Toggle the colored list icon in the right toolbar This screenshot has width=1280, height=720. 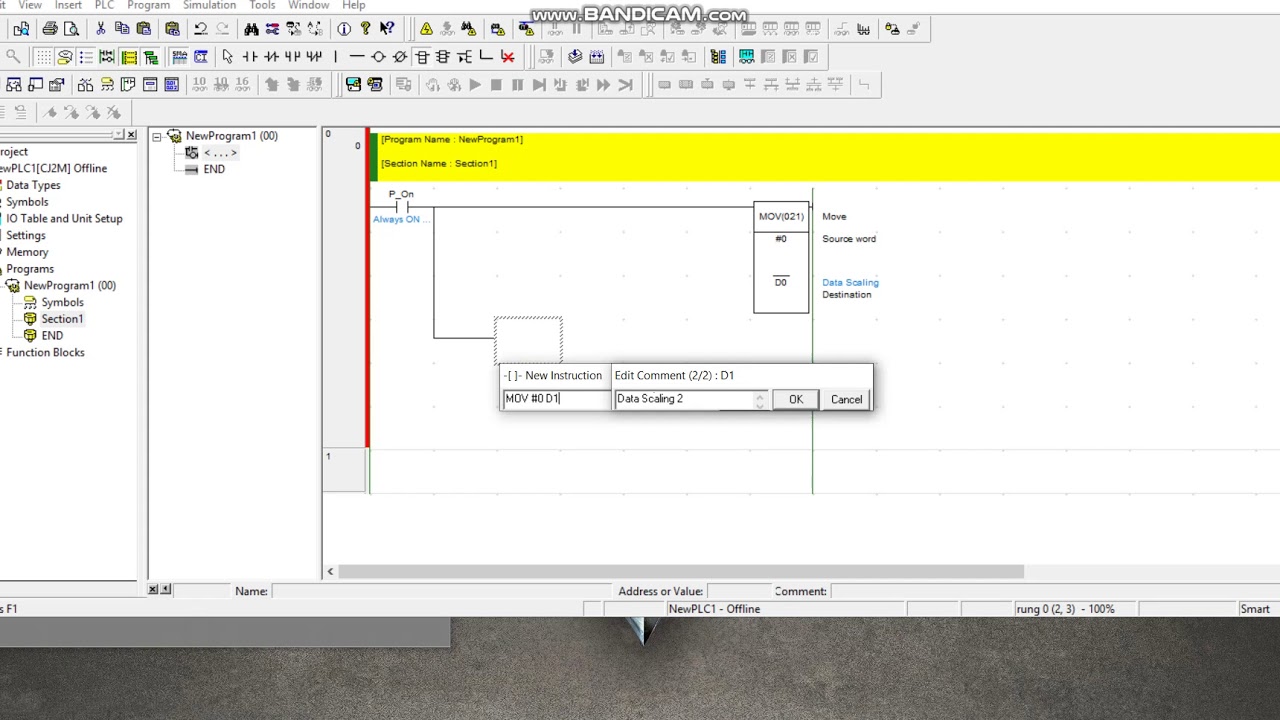(x=718, y=57)
